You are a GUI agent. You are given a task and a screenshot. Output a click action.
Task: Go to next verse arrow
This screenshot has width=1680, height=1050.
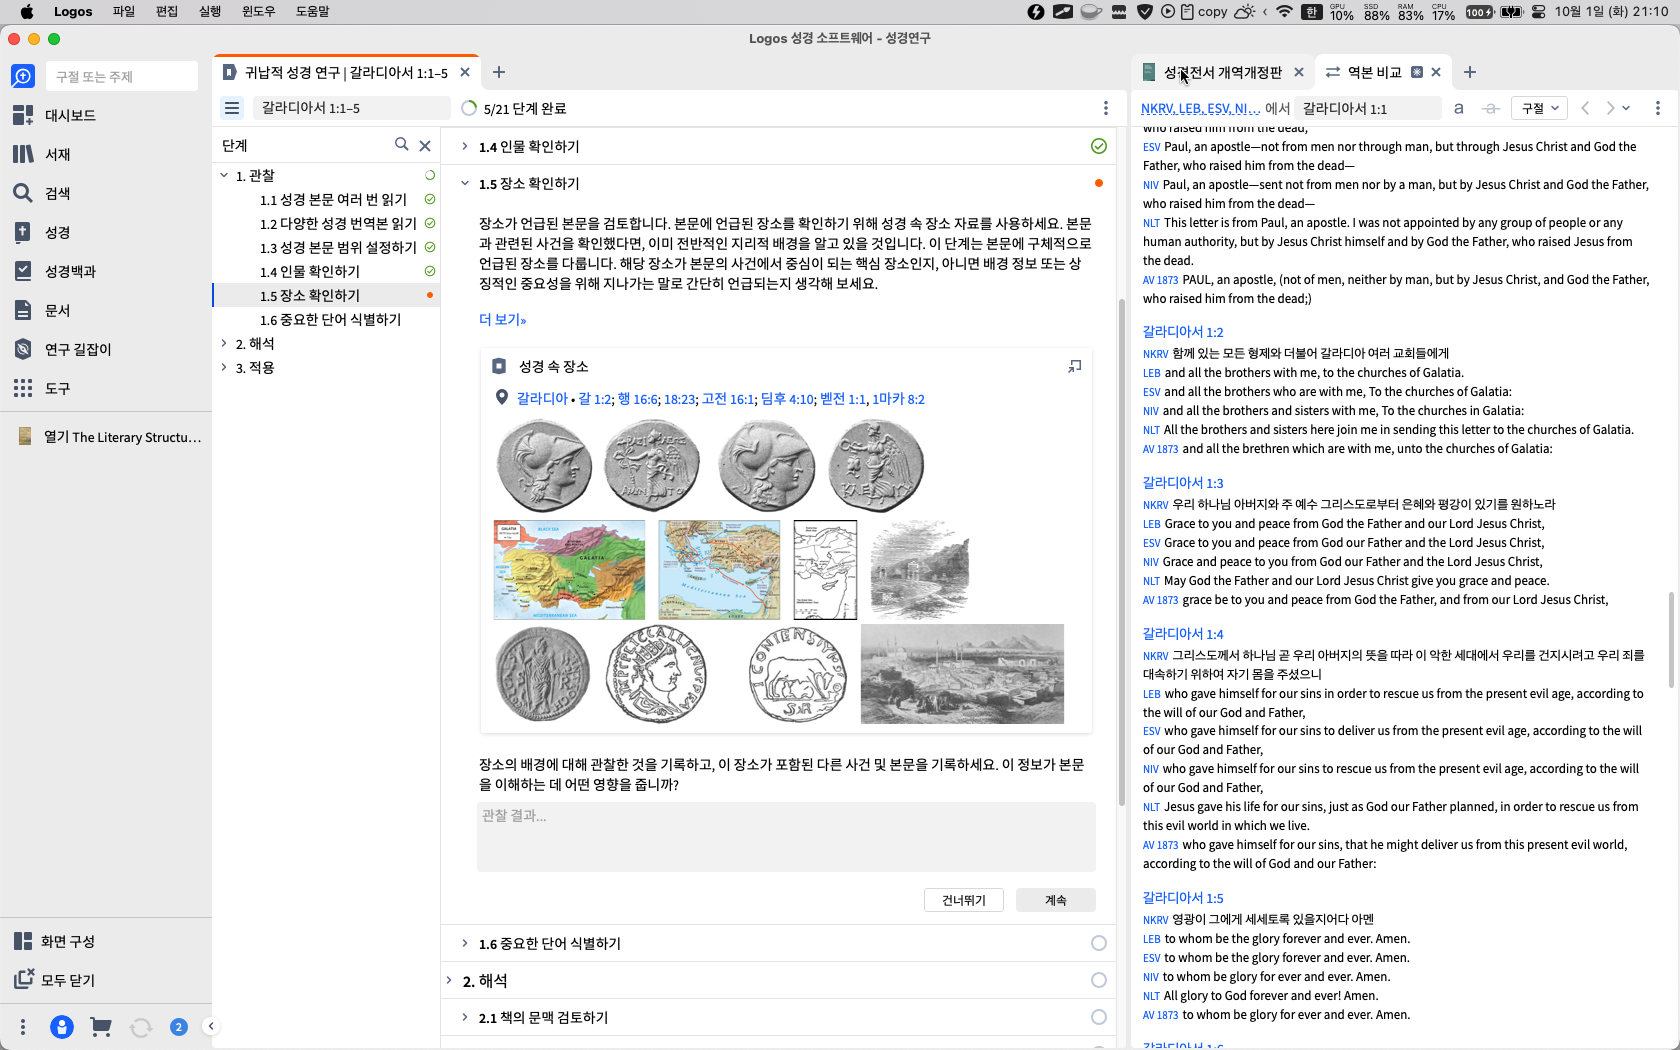1610,108
